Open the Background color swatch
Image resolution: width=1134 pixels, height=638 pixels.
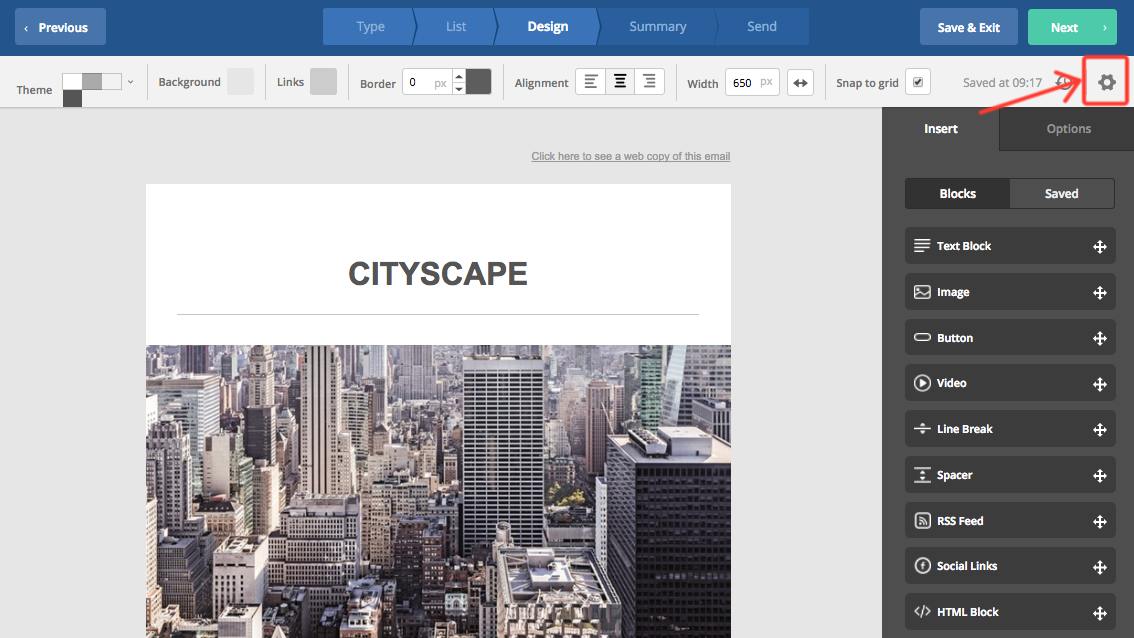pos(240,82)
